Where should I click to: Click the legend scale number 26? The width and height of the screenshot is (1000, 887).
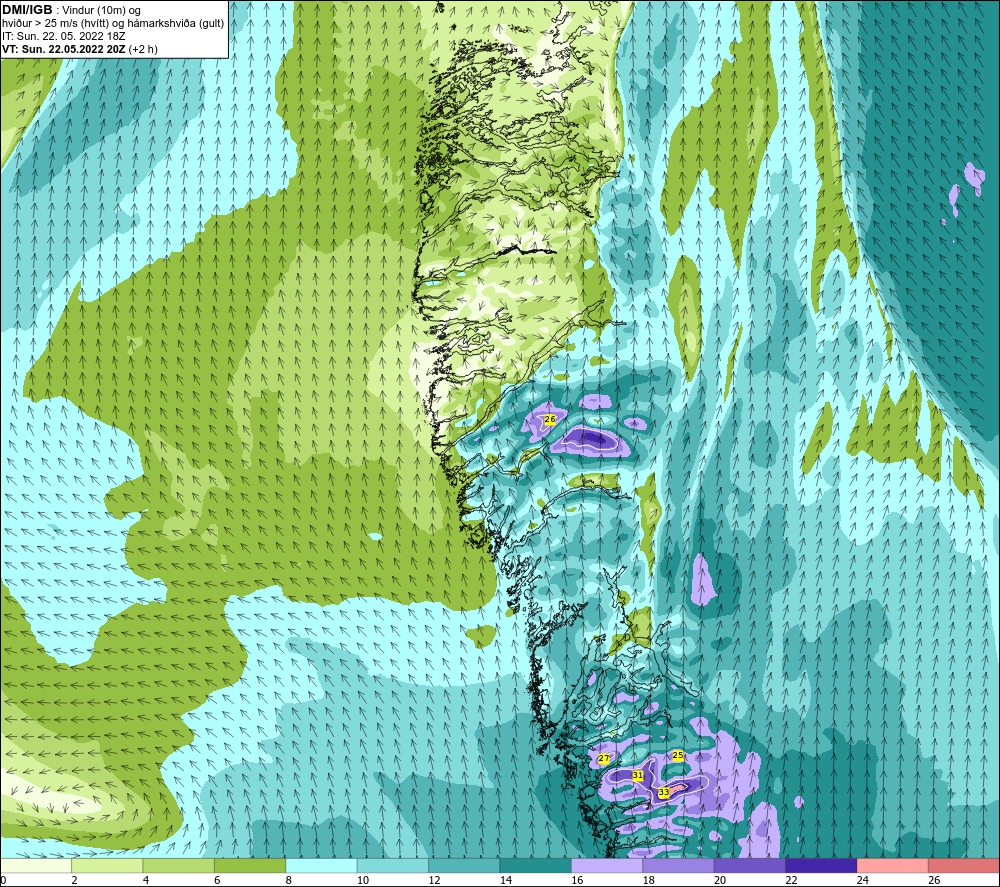tap(934, 881)
